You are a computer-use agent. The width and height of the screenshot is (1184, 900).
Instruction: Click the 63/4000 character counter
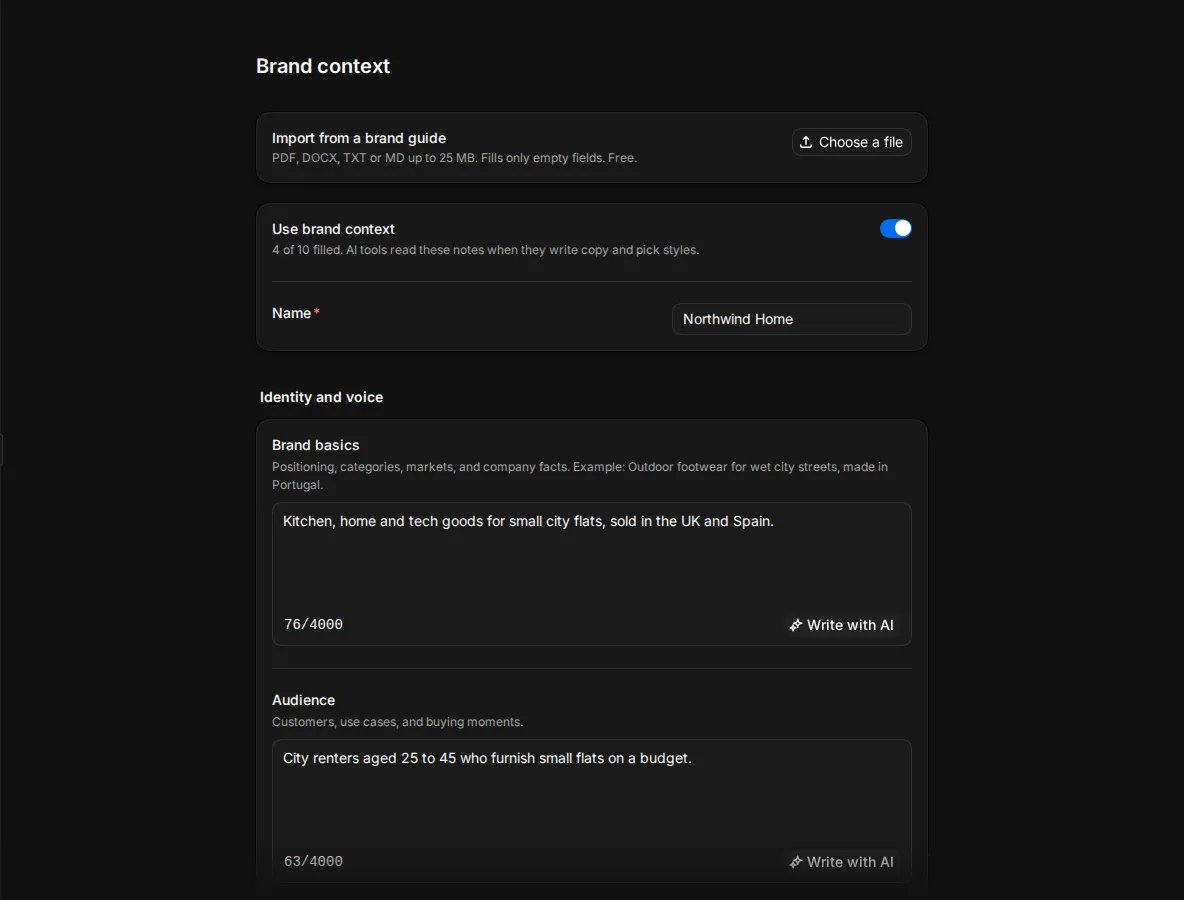pos(313,861)
